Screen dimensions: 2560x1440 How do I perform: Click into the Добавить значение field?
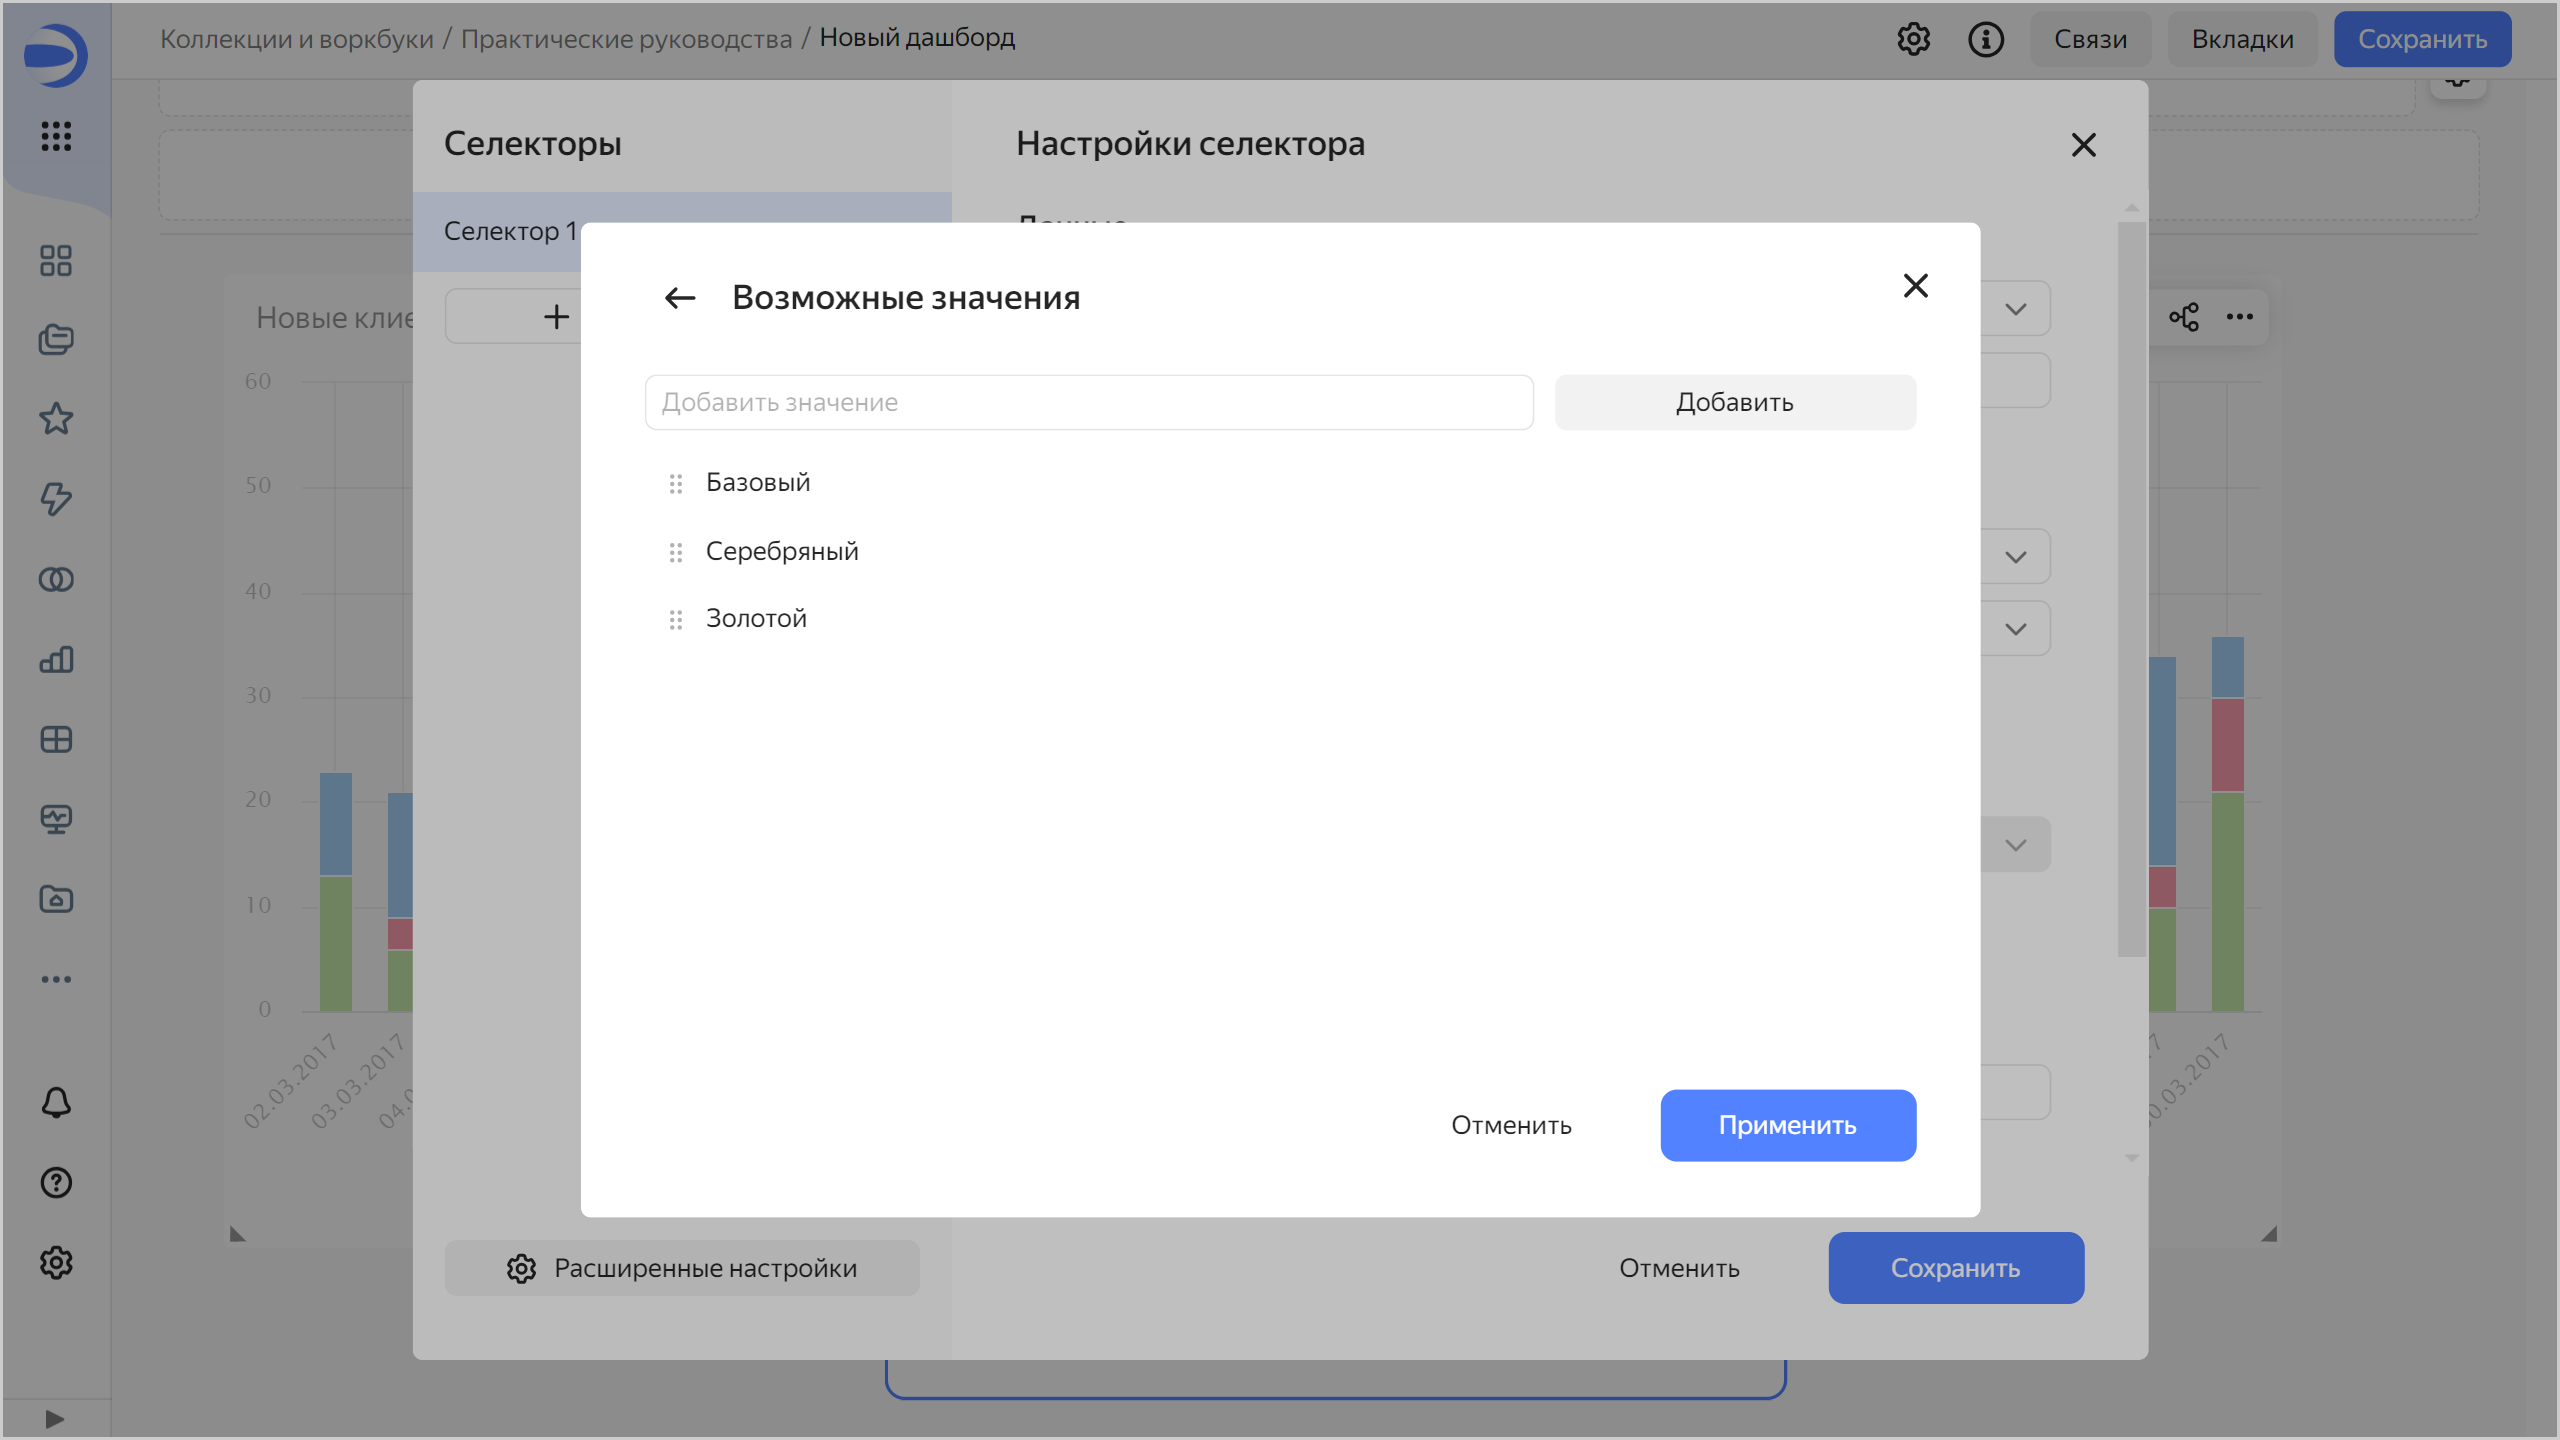1089,403
